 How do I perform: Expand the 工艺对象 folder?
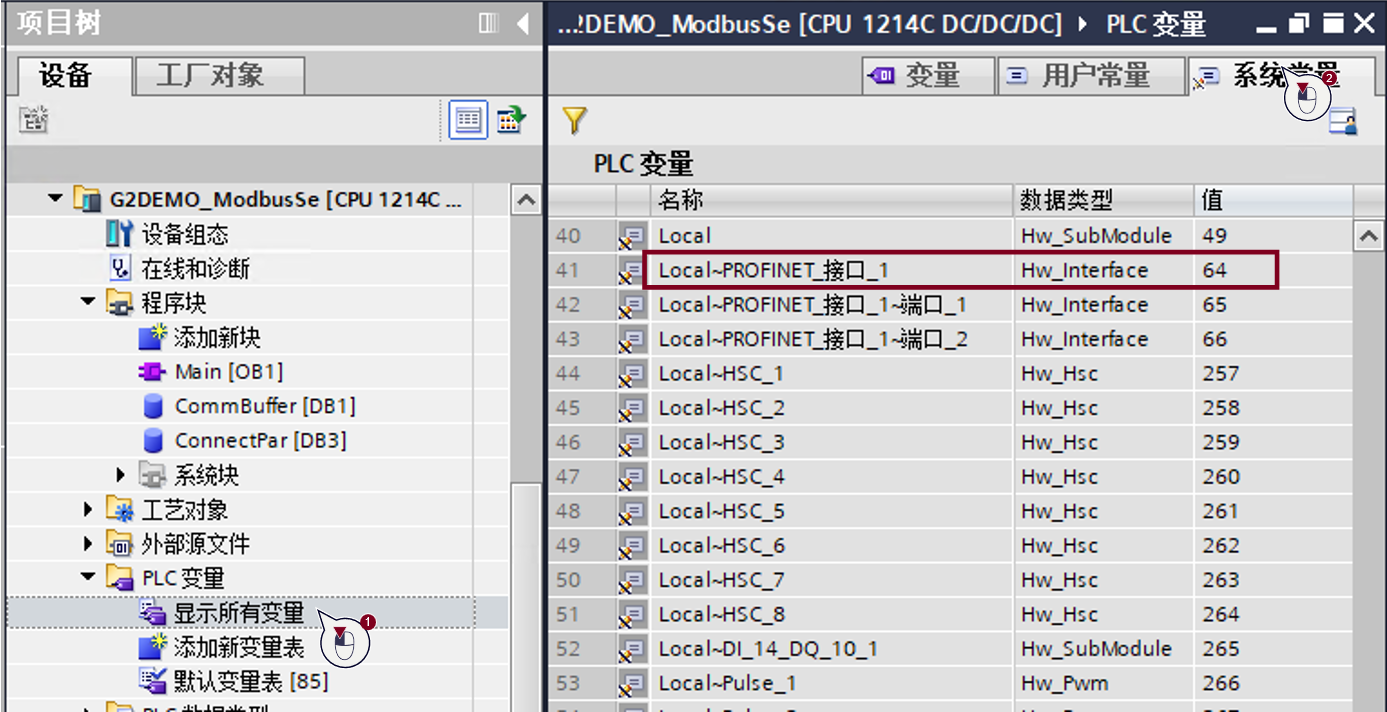pyautogui.click(x=89, y=510)
